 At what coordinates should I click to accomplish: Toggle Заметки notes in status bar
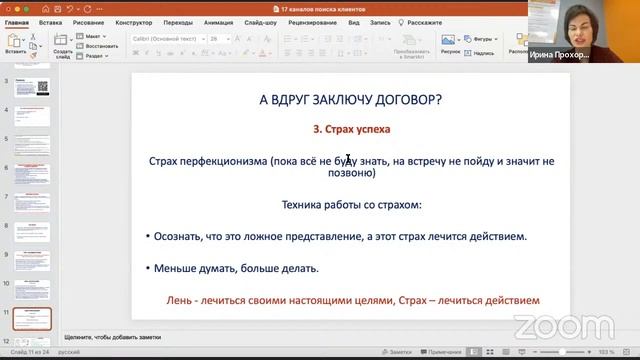[397, 352]
